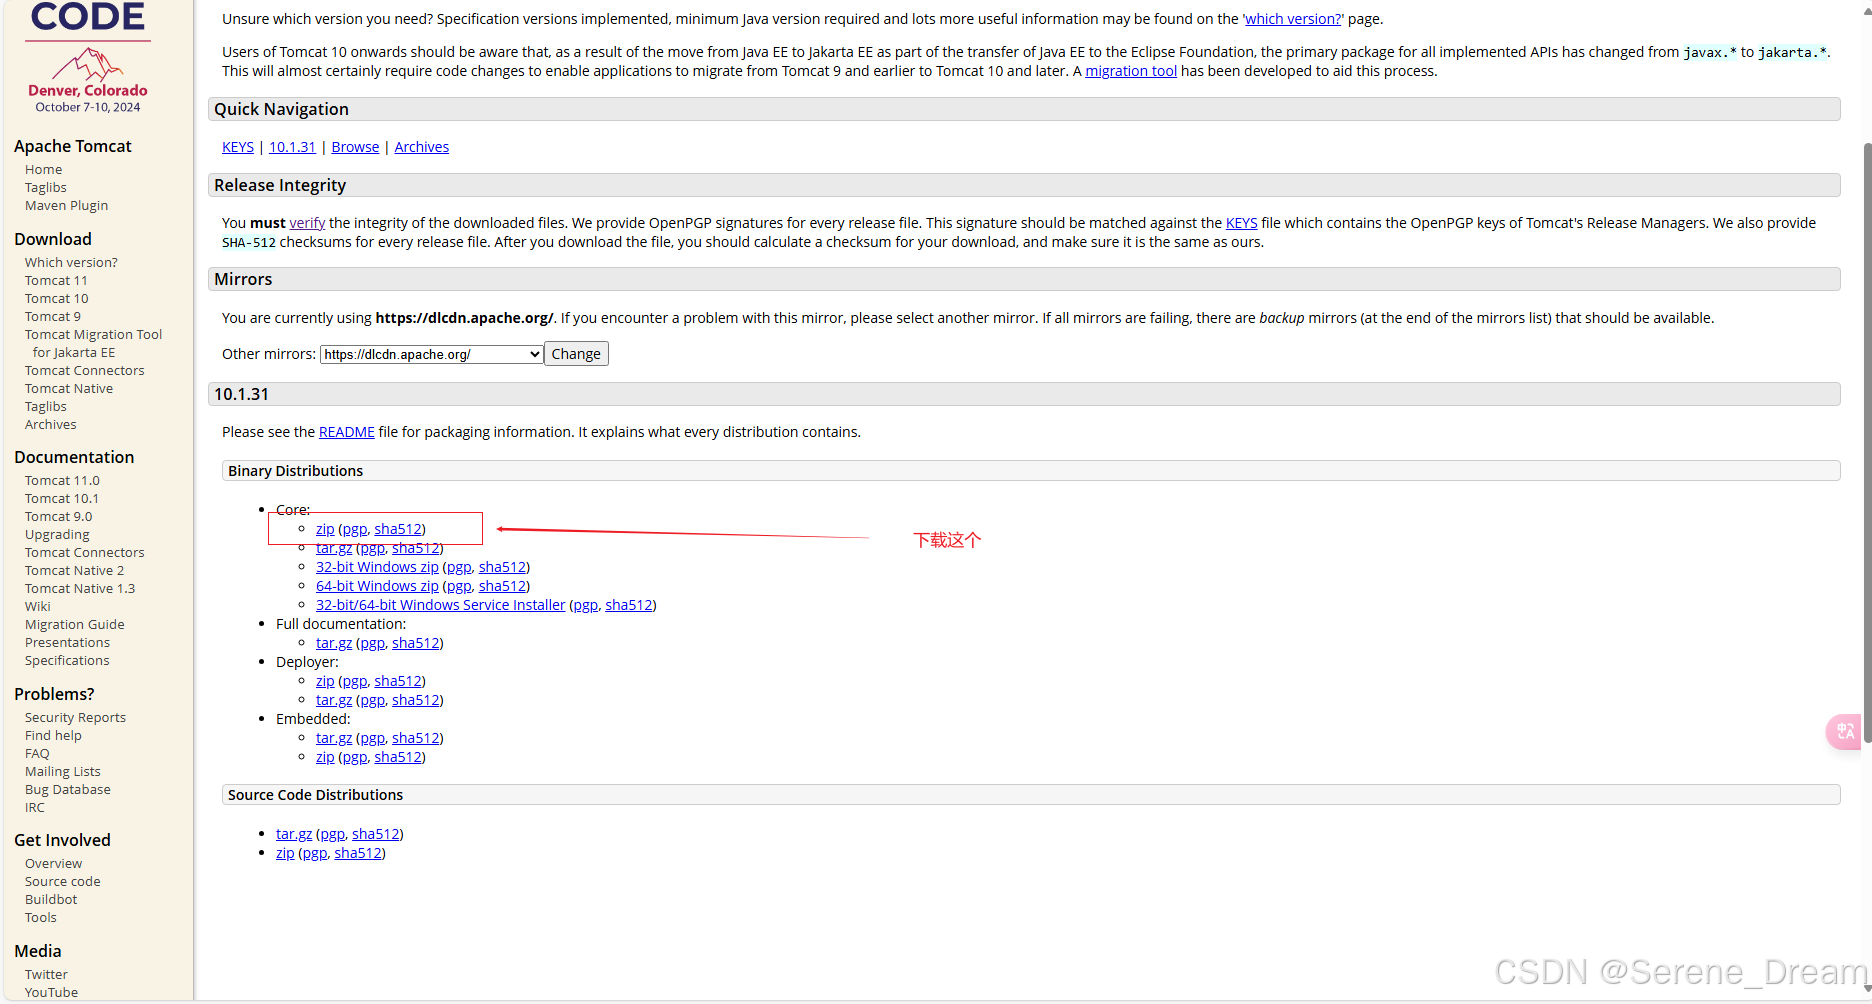1872x1004 pixels.
Task: Download Full documentation tar.gz
Action: pos(334,643)
